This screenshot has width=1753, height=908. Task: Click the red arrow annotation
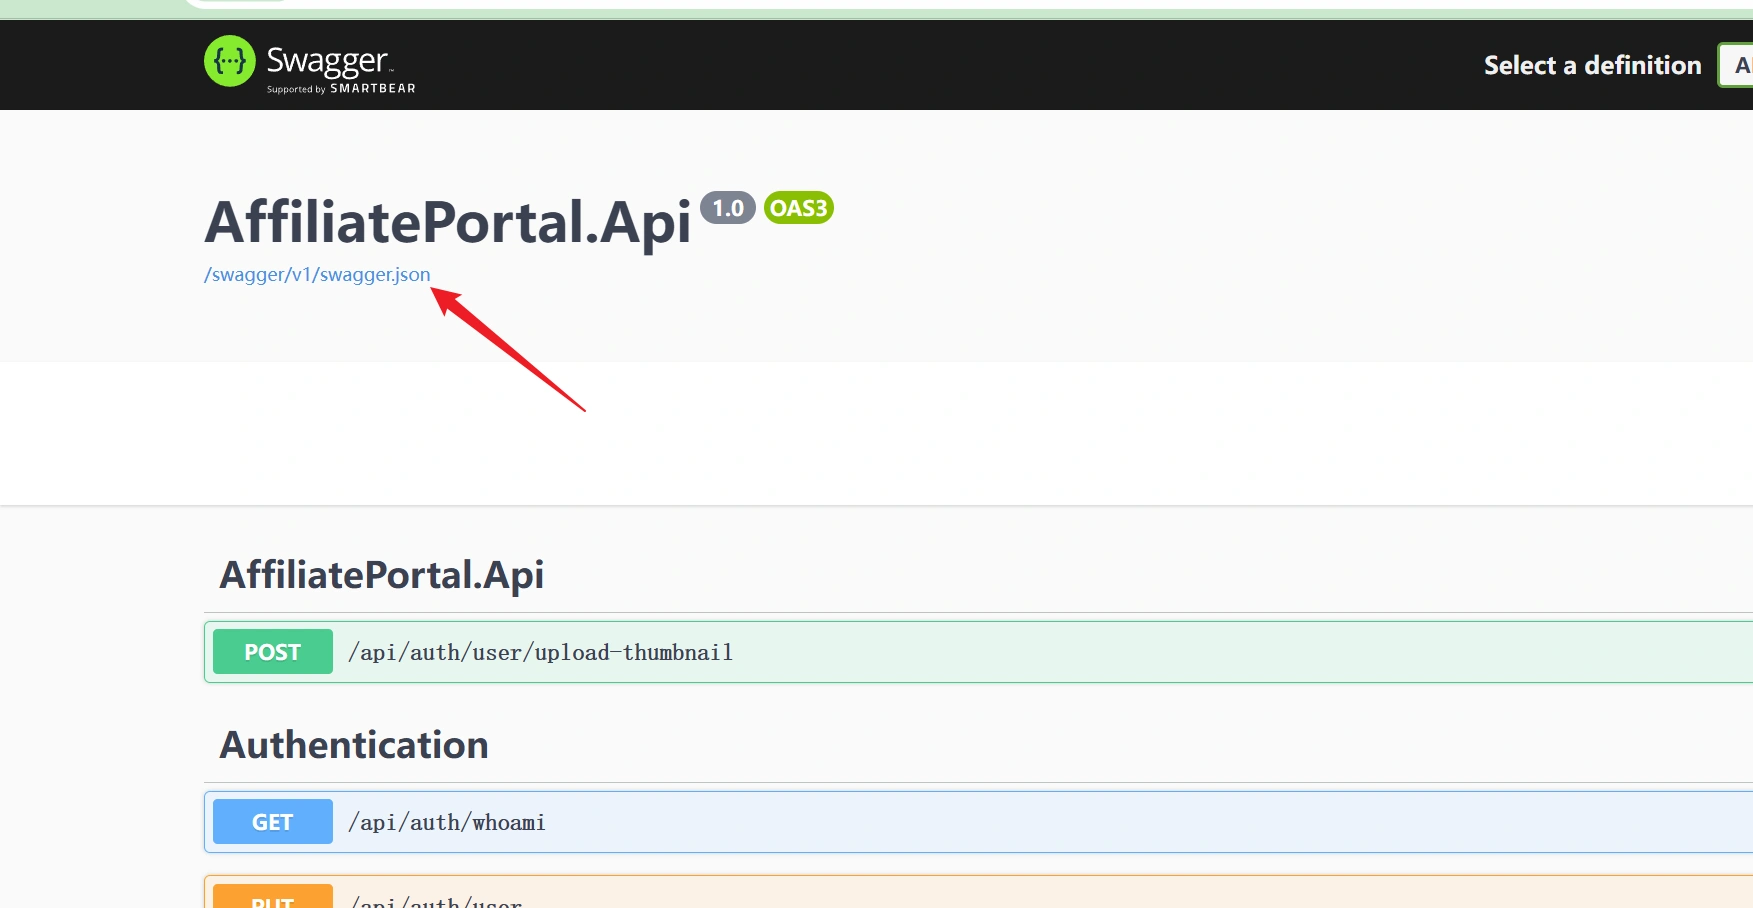coord(508,349)
